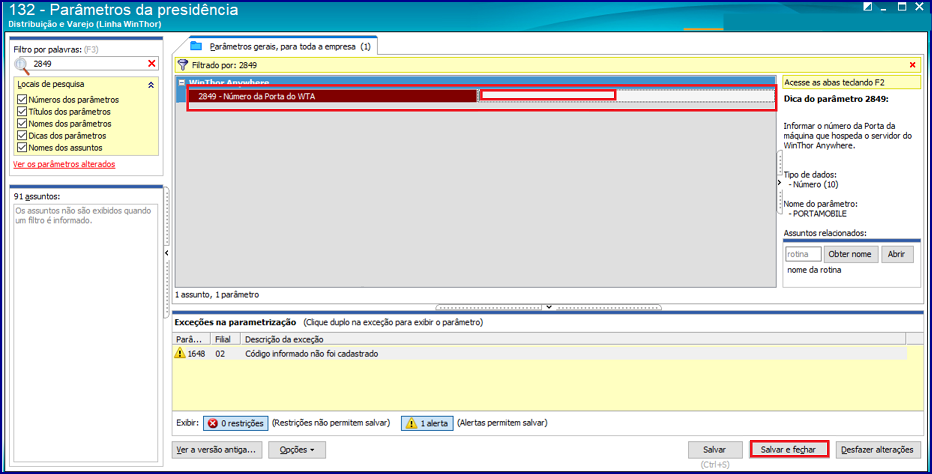The image size is (932, 474).
Task: Click 'Obter nome' button
Action: coord(850,254)
